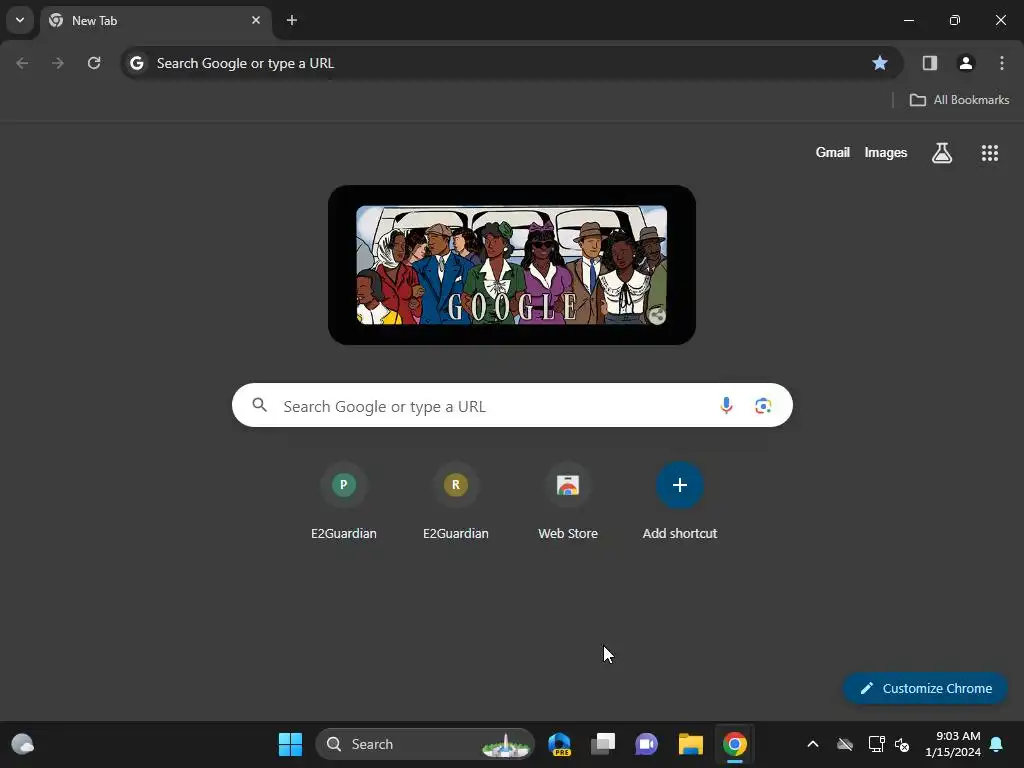Open the All Bookmarks folder

[959, 100]
